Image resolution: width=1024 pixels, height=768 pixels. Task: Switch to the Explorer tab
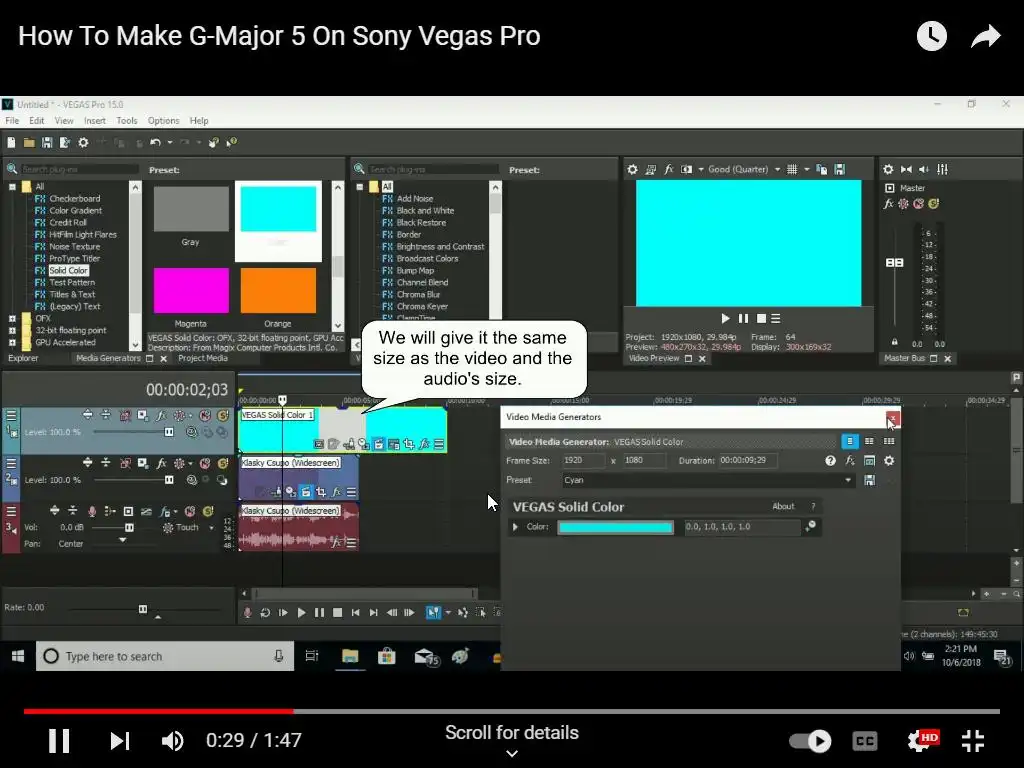[24, 359]
